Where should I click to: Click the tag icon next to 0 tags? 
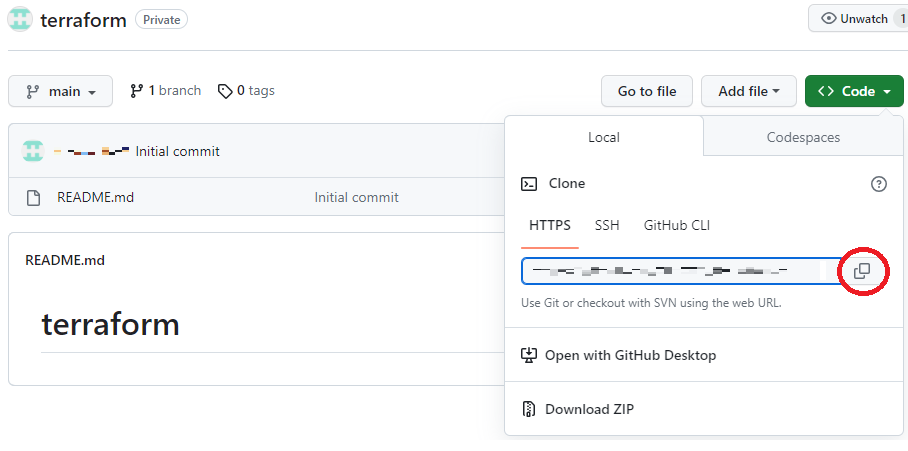(225, 91)
